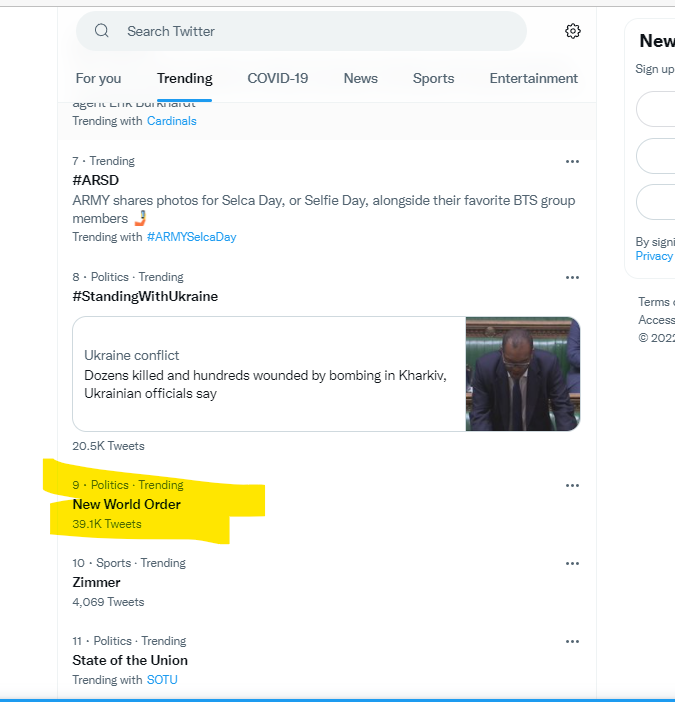Open the SOTU trending link
Screen dimensions: 675x702
point(162,680)
